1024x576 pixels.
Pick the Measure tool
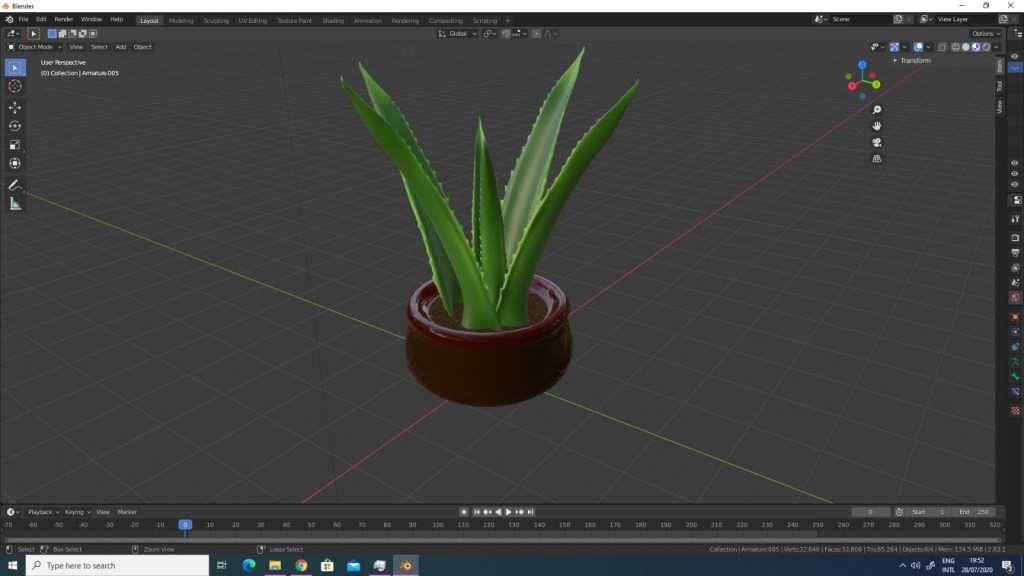pyautogui.click(x=15, y=204)
